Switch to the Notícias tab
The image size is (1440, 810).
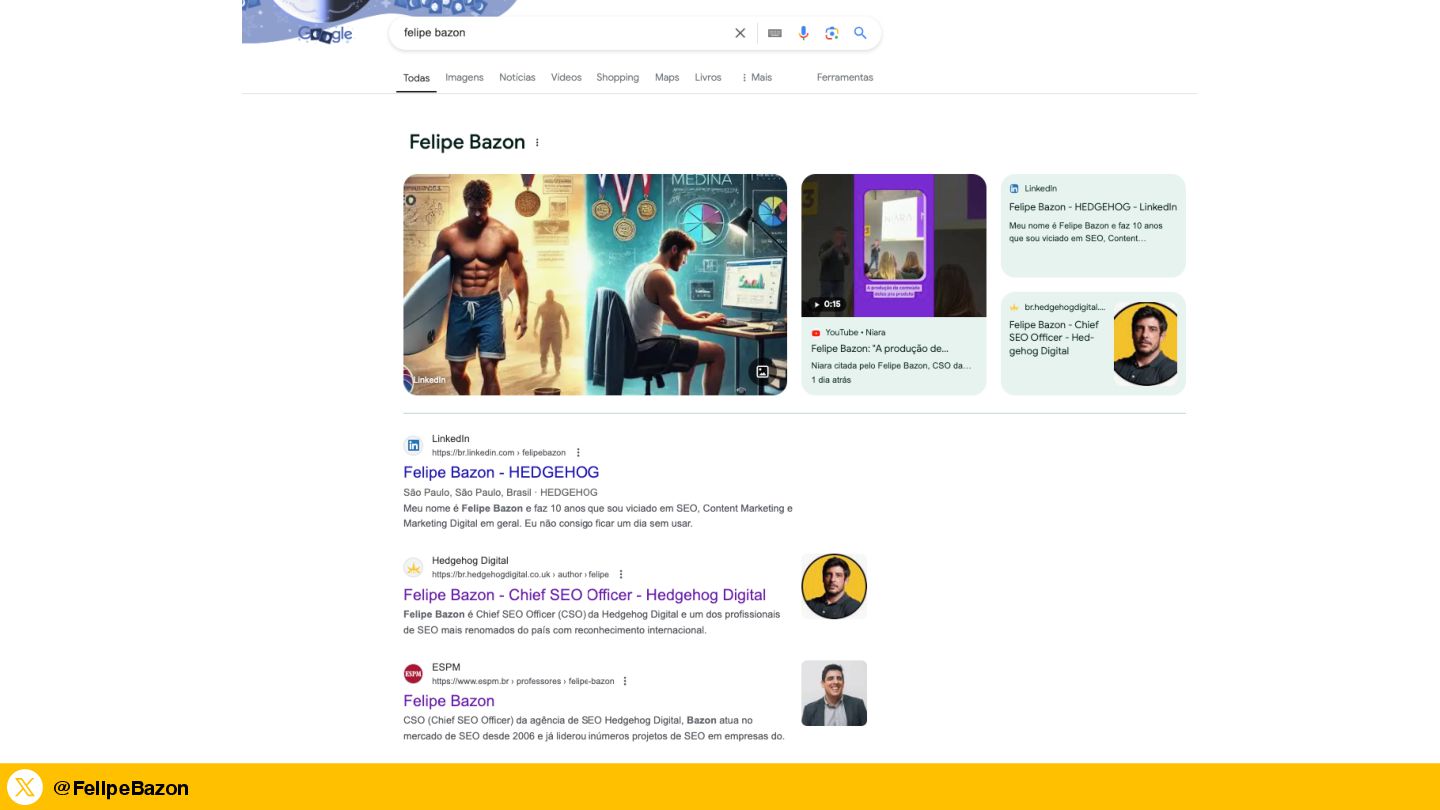(517, 77)
